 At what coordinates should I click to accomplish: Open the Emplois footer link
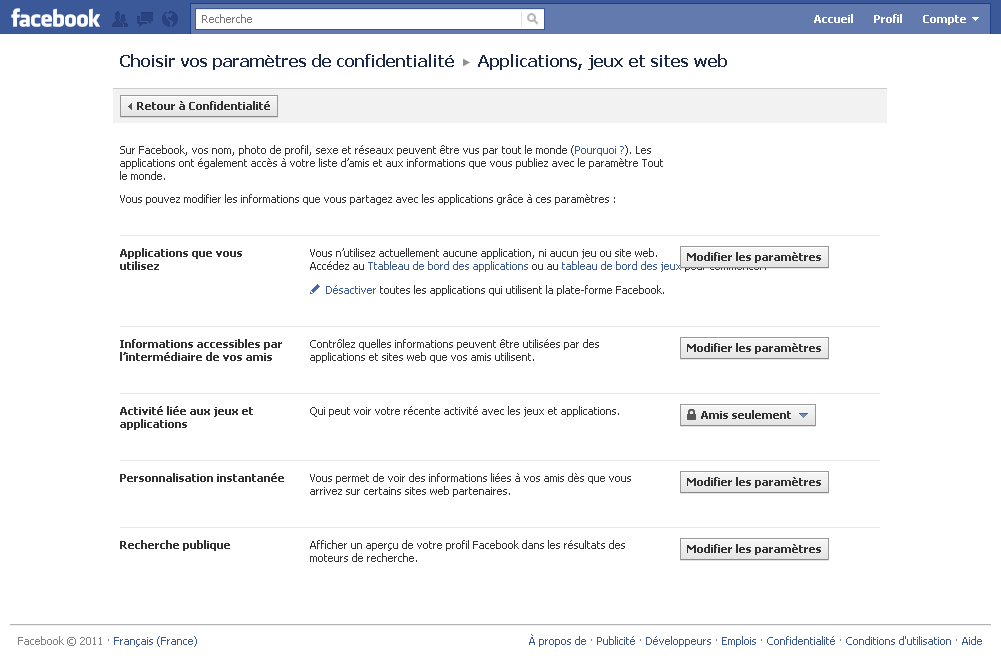[739, 641]
